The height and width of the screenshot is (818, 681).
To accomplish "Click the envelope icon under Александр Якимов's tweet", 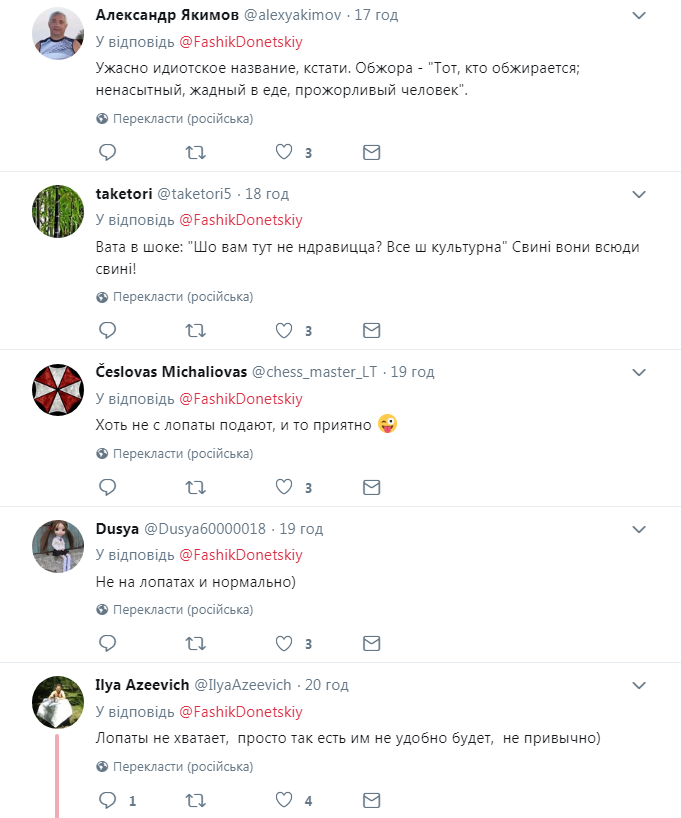I will (x=371, y=152).
